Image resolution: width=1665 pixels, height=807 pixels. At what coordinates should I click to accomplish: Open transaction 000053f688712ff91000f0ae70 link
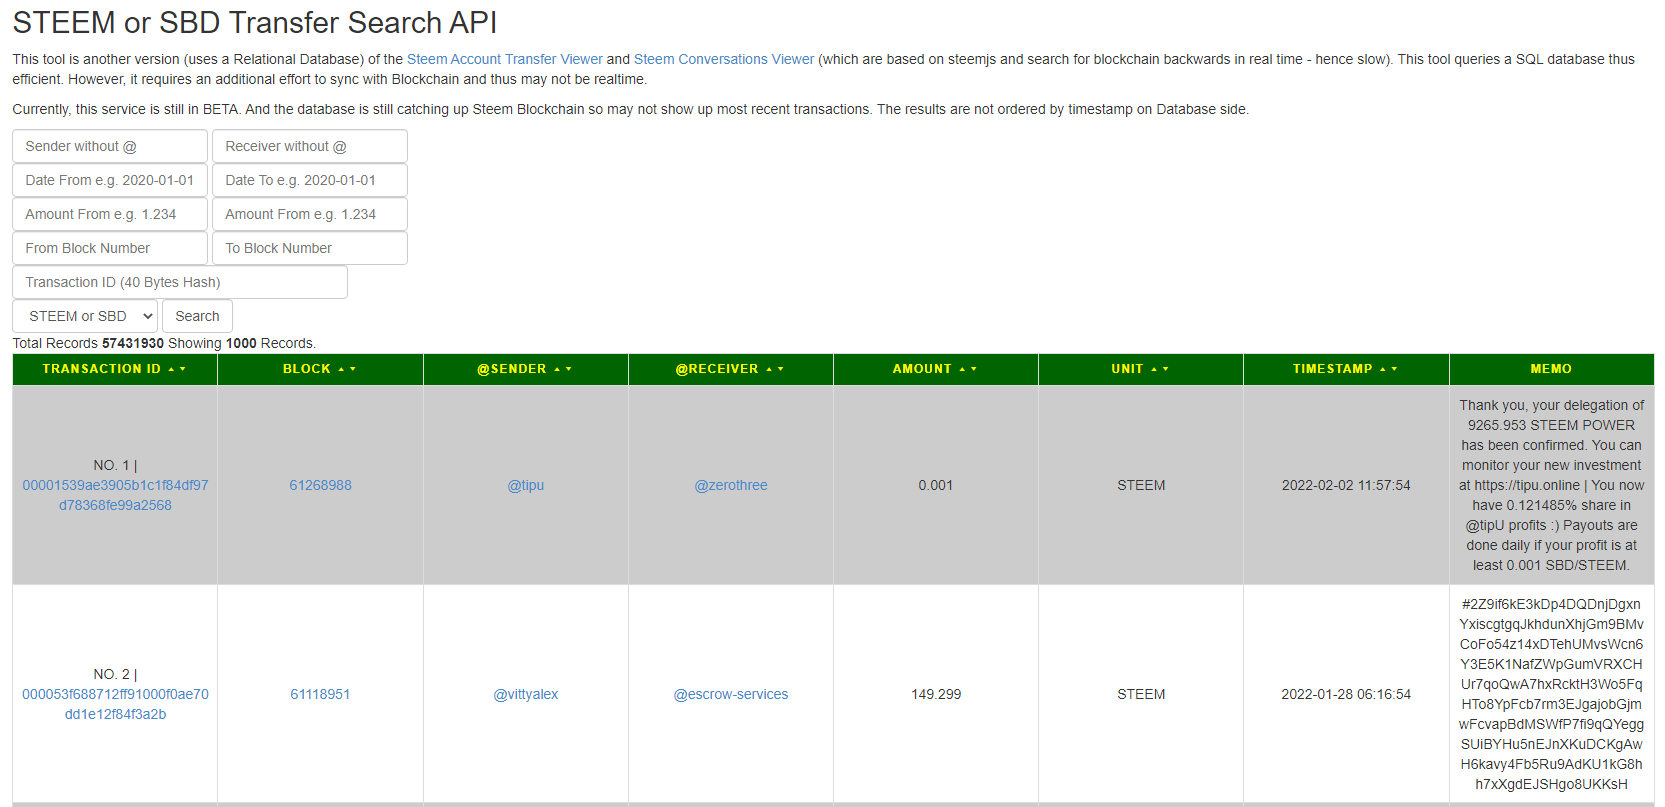[x=115, y=704]
